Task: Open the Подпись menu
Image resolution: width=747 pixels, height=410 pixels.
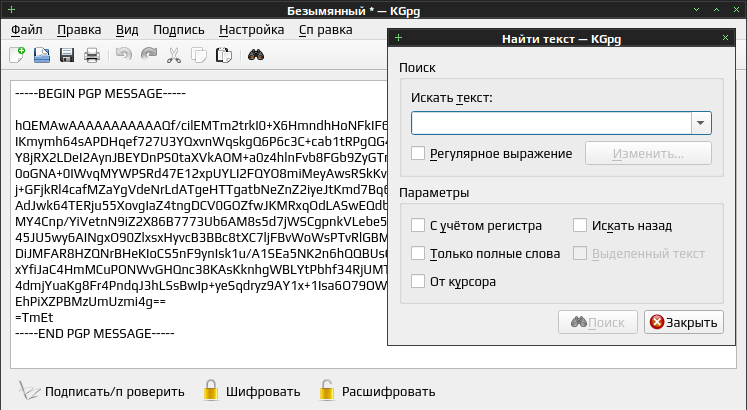Action: tap(179, 30)
